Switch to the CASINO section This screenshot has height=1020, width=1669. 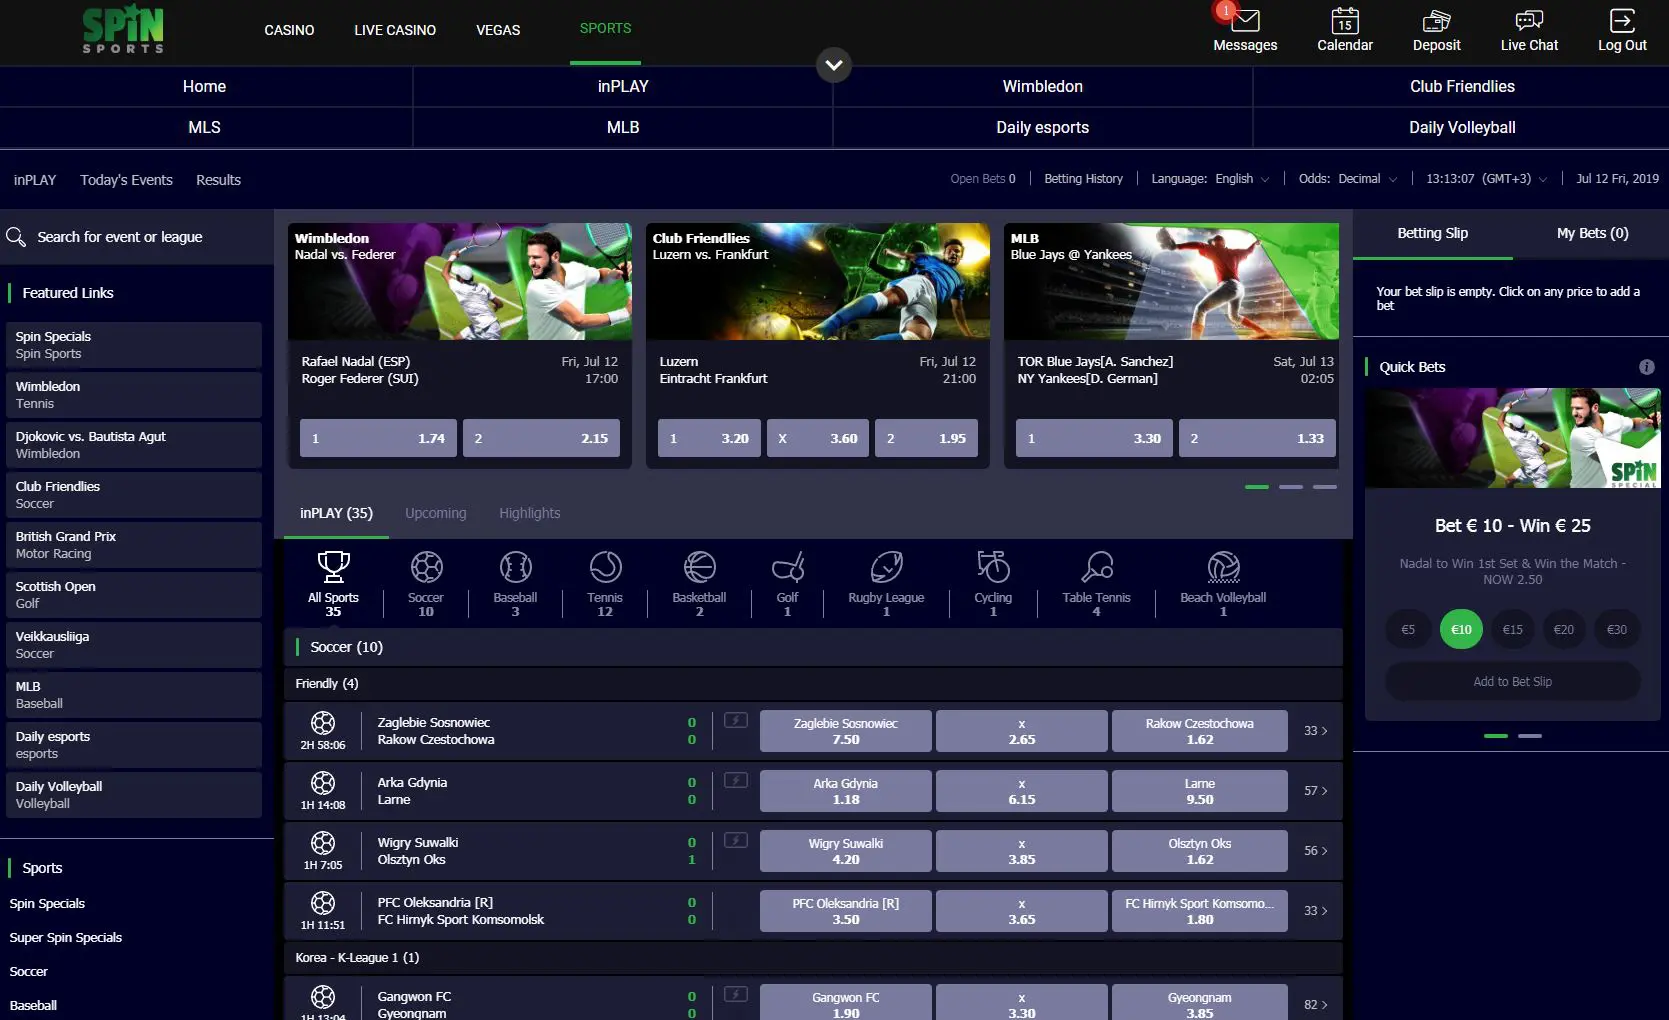(289, 30)
